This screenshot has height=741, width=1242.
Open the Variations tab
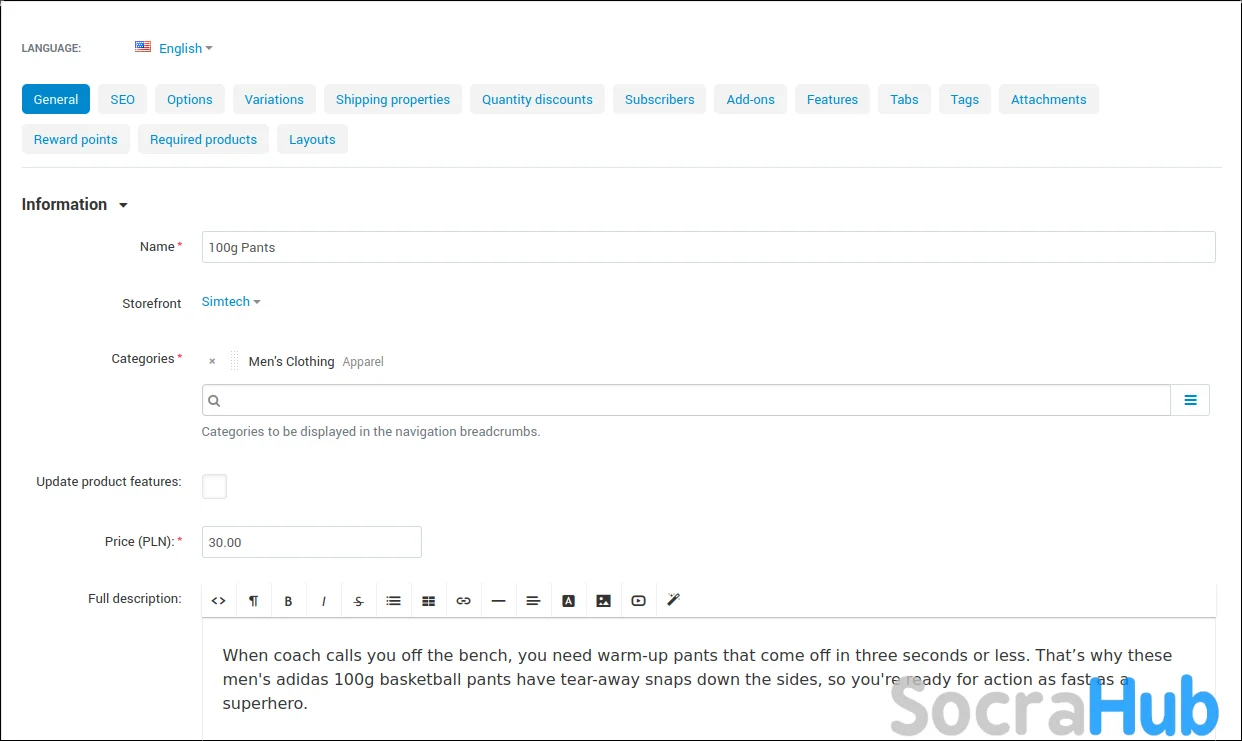pyautogui.click(x=274, y=99)
